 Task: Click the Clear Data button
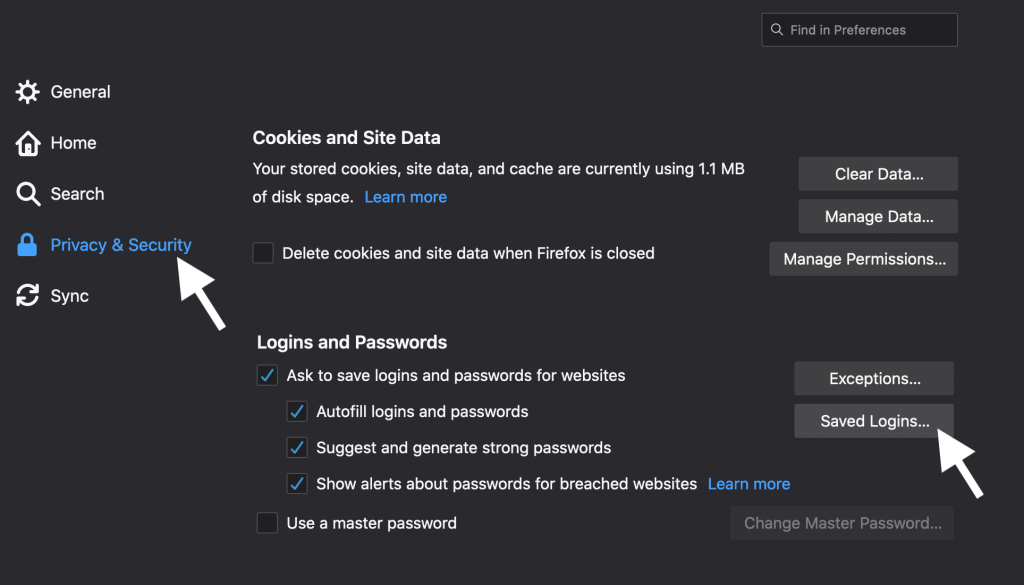pos(878,174)
